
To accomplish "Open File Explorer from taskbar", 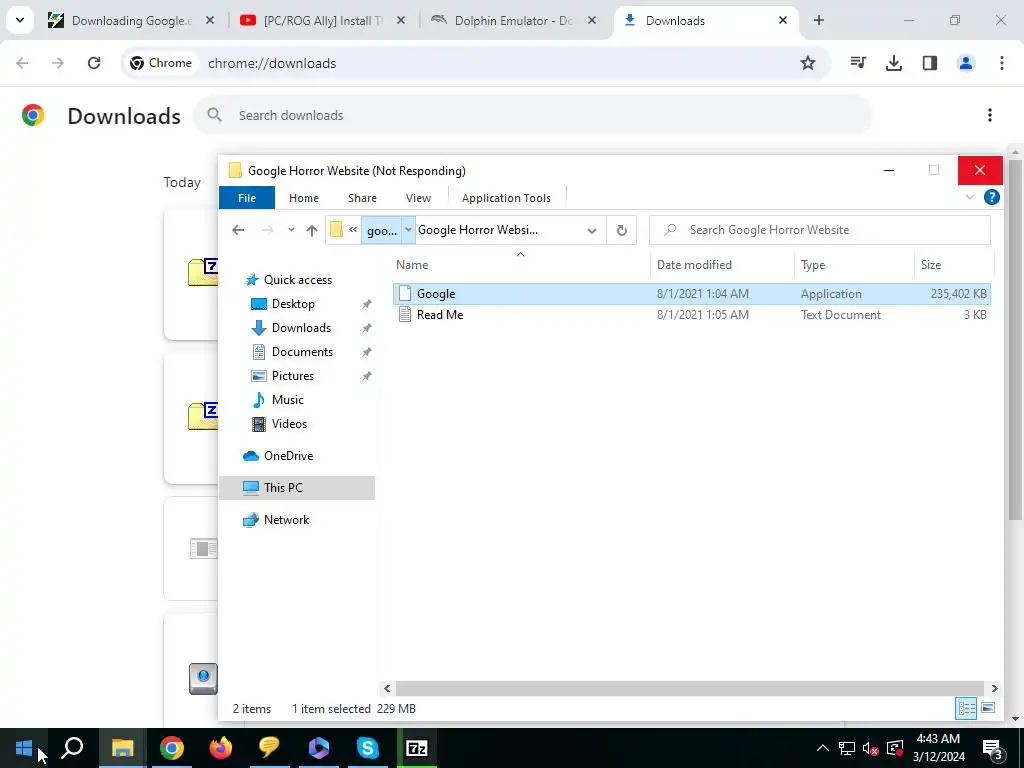I will coord(122,748).
